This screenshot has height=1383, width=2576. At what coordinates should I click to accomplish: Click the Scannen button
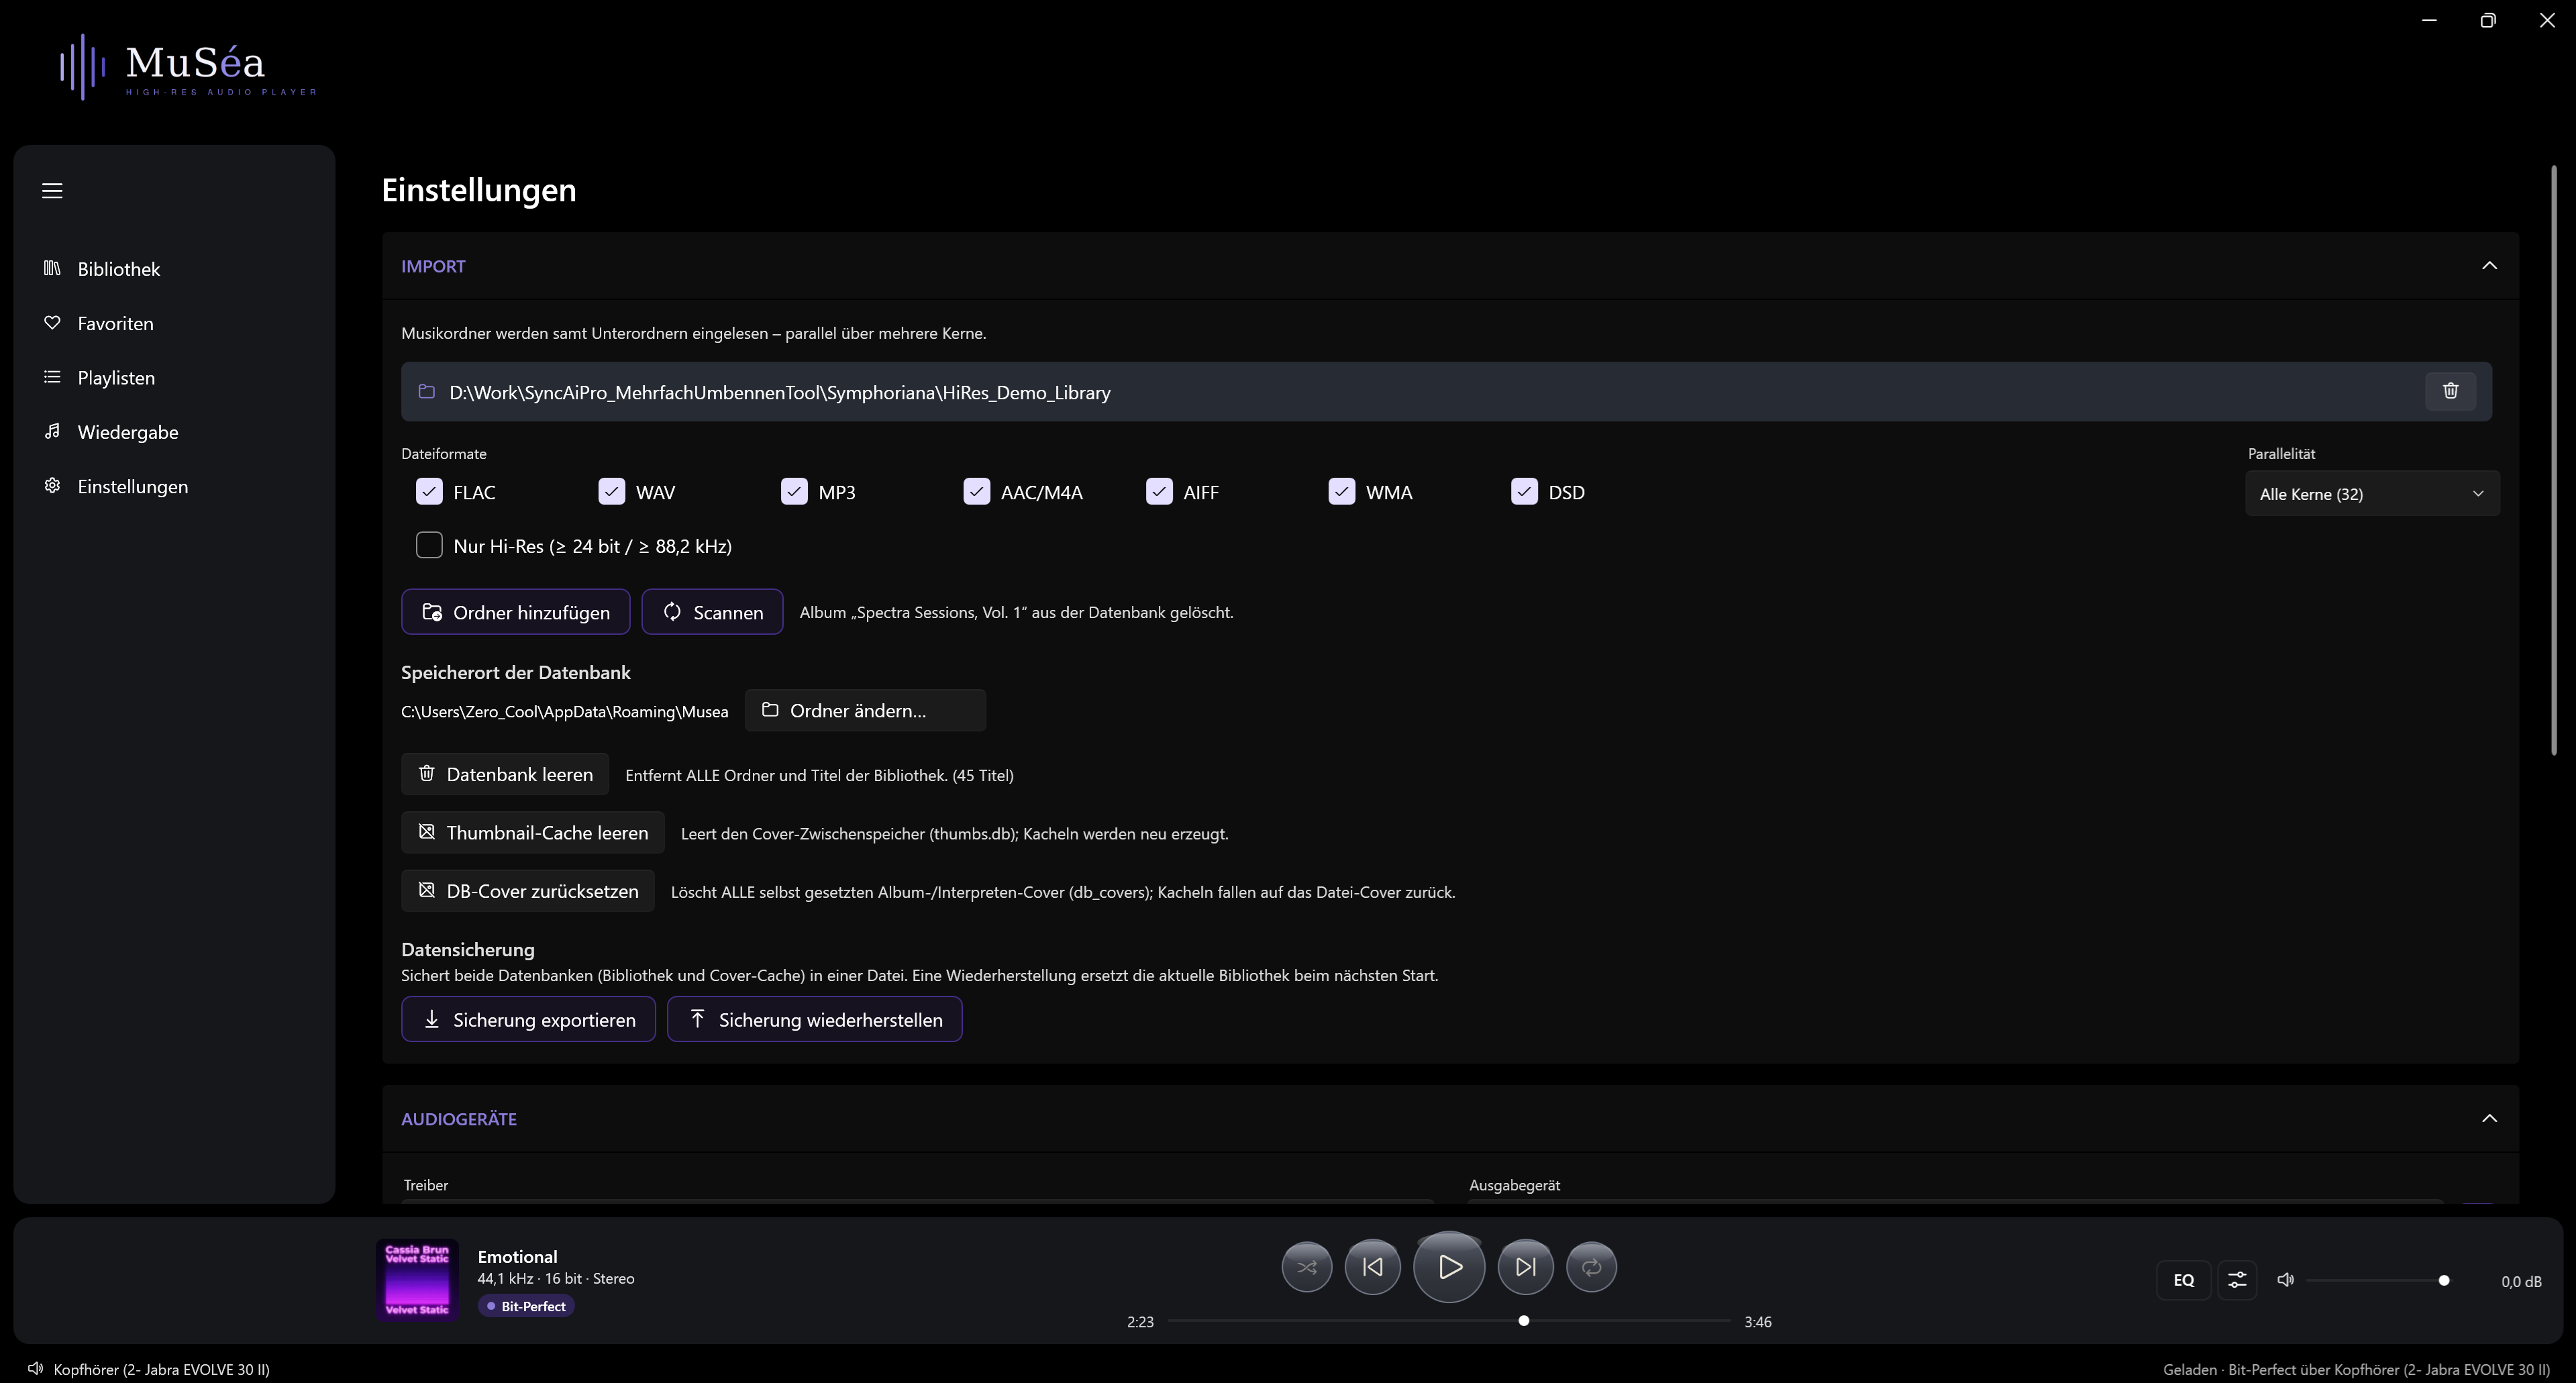coord(712,611)
